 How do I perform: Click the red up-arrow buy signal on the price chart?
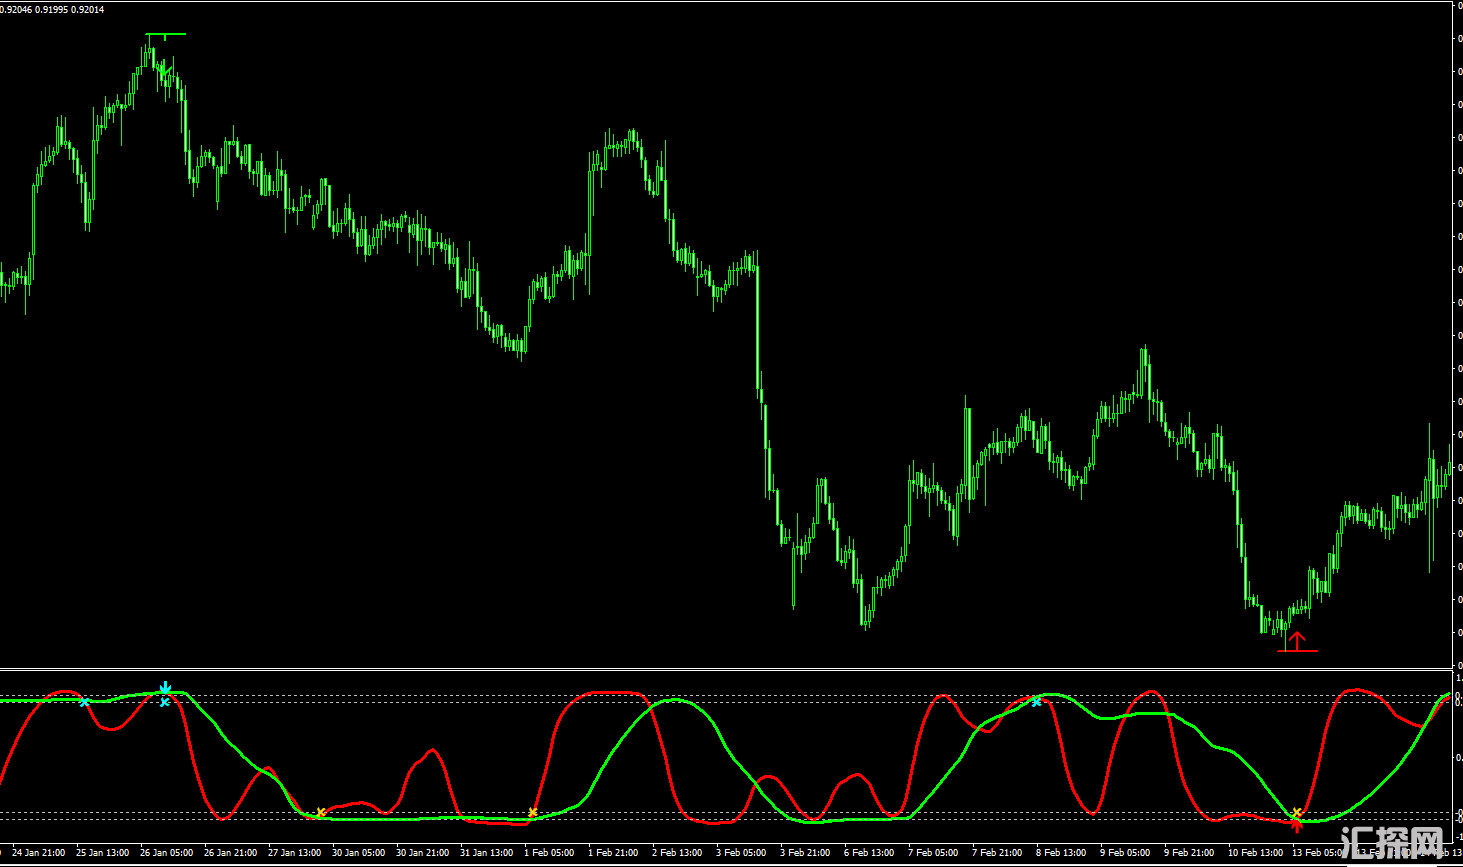[1297, 641]
